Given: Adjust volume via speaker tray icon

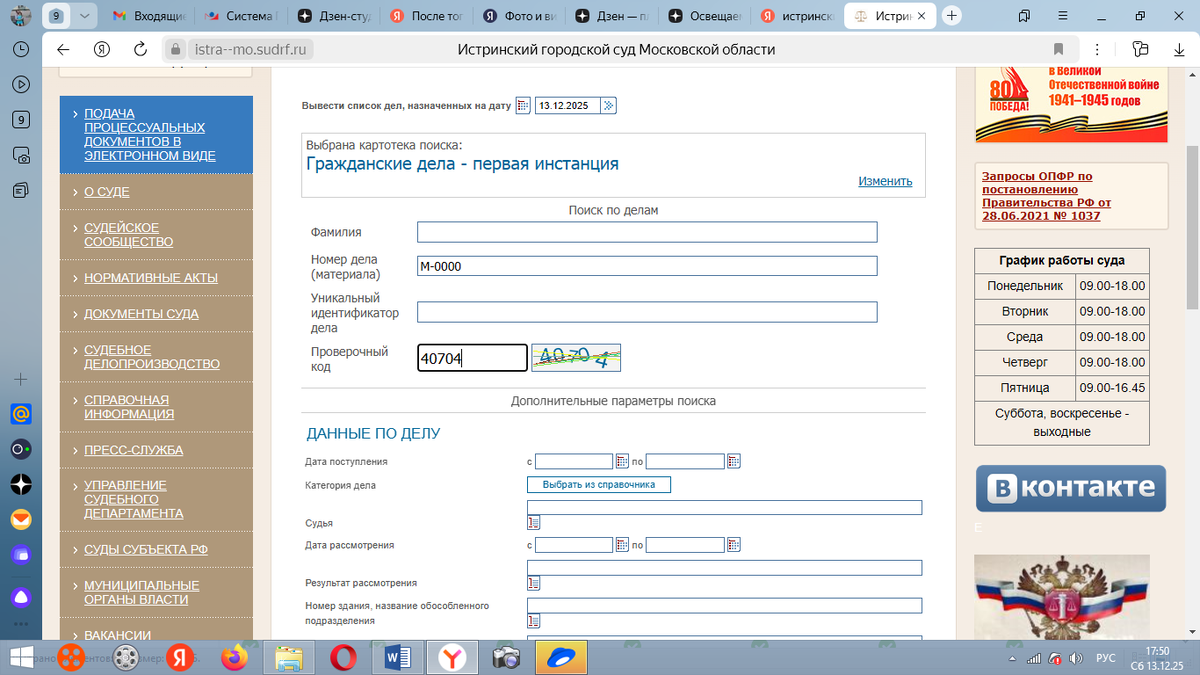Looking at the screenshot, I should click(x=1076, y=658).
